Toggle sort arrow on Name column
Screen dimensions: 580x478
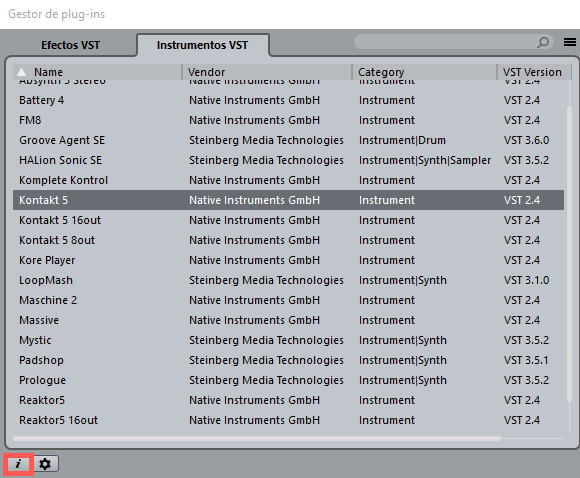click(x=22, y=72)
